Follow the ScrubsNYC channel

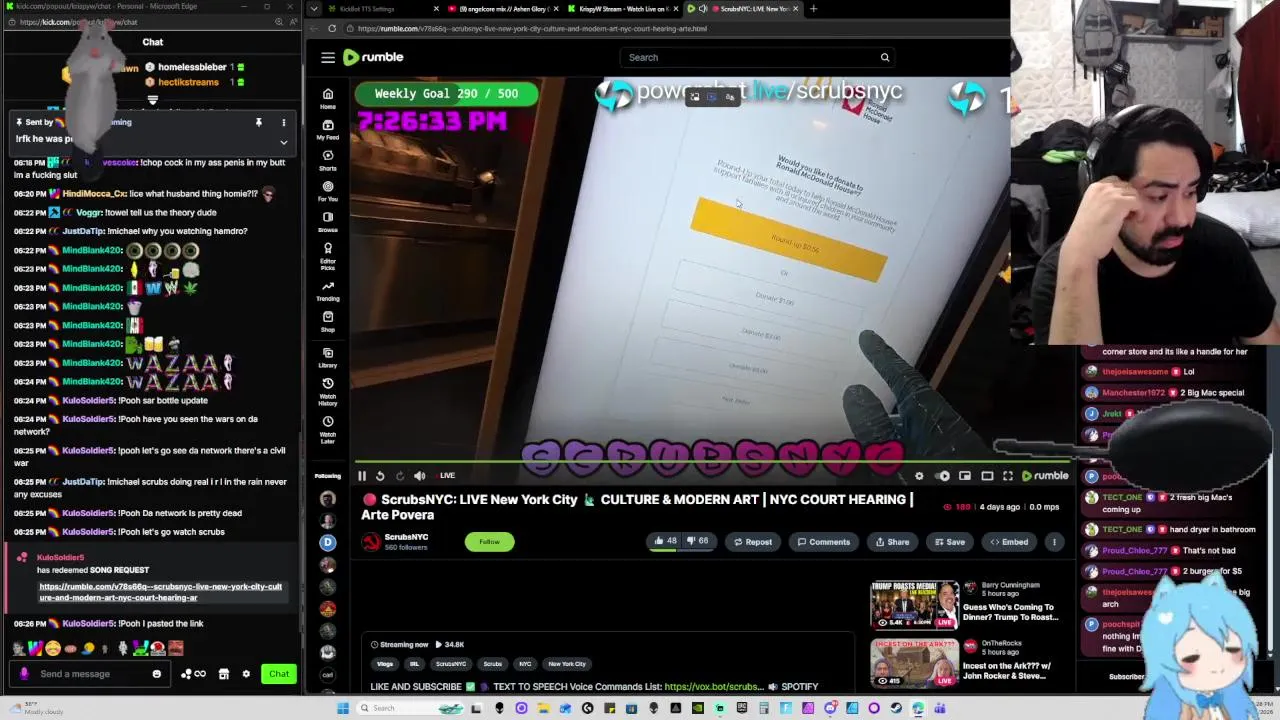[489, 542]
